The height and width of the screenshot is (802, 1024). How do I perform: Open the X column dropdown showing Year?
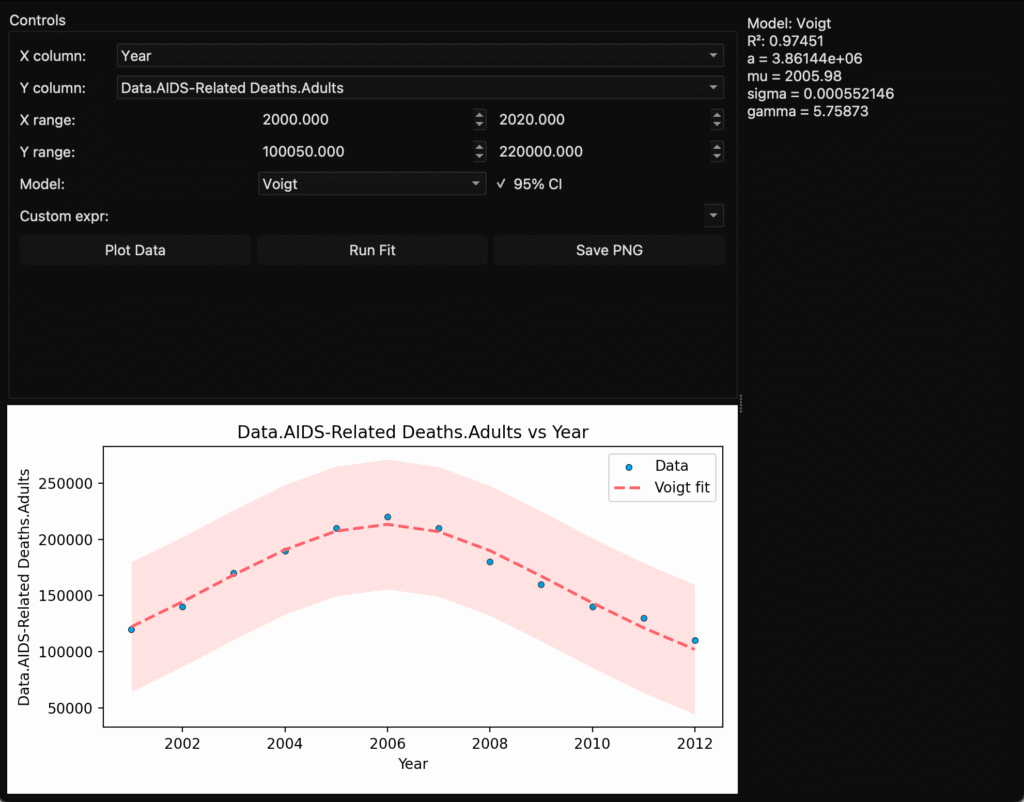419,56
